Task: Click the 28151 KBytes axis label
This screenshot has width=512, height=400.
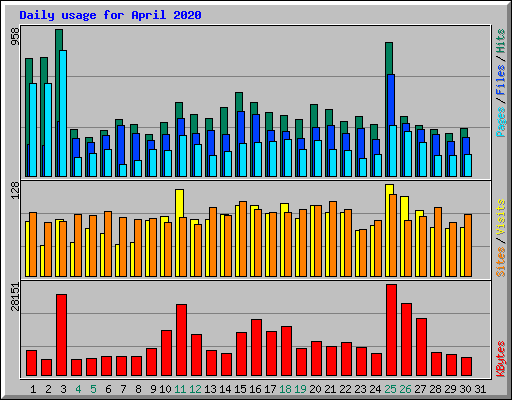Action: click(x=15, y=297)
